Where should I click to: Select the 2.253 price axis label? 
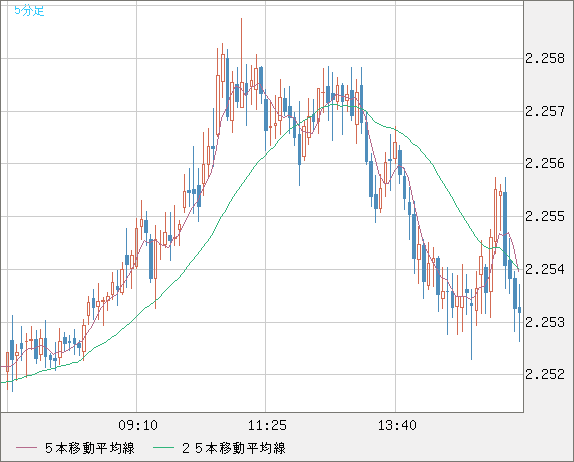(545, 322)
